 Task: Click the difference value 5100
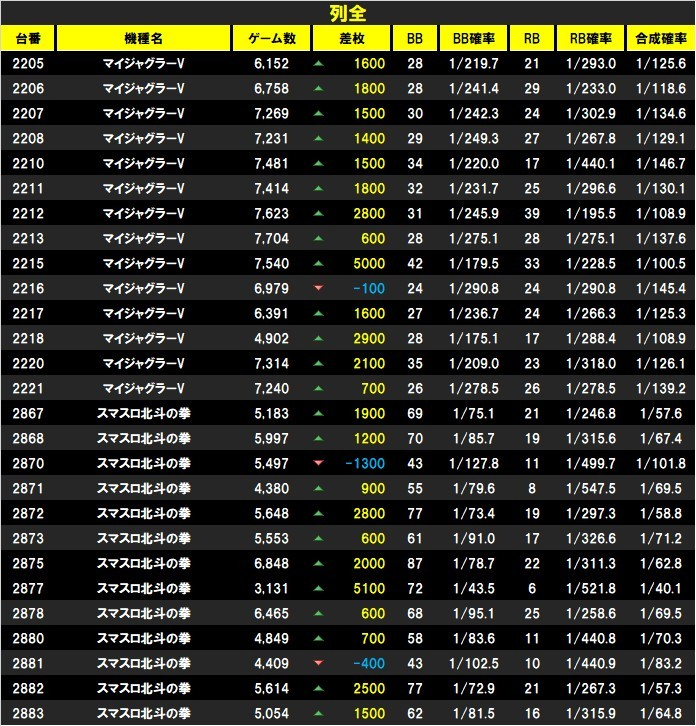(x=369, y=588)
